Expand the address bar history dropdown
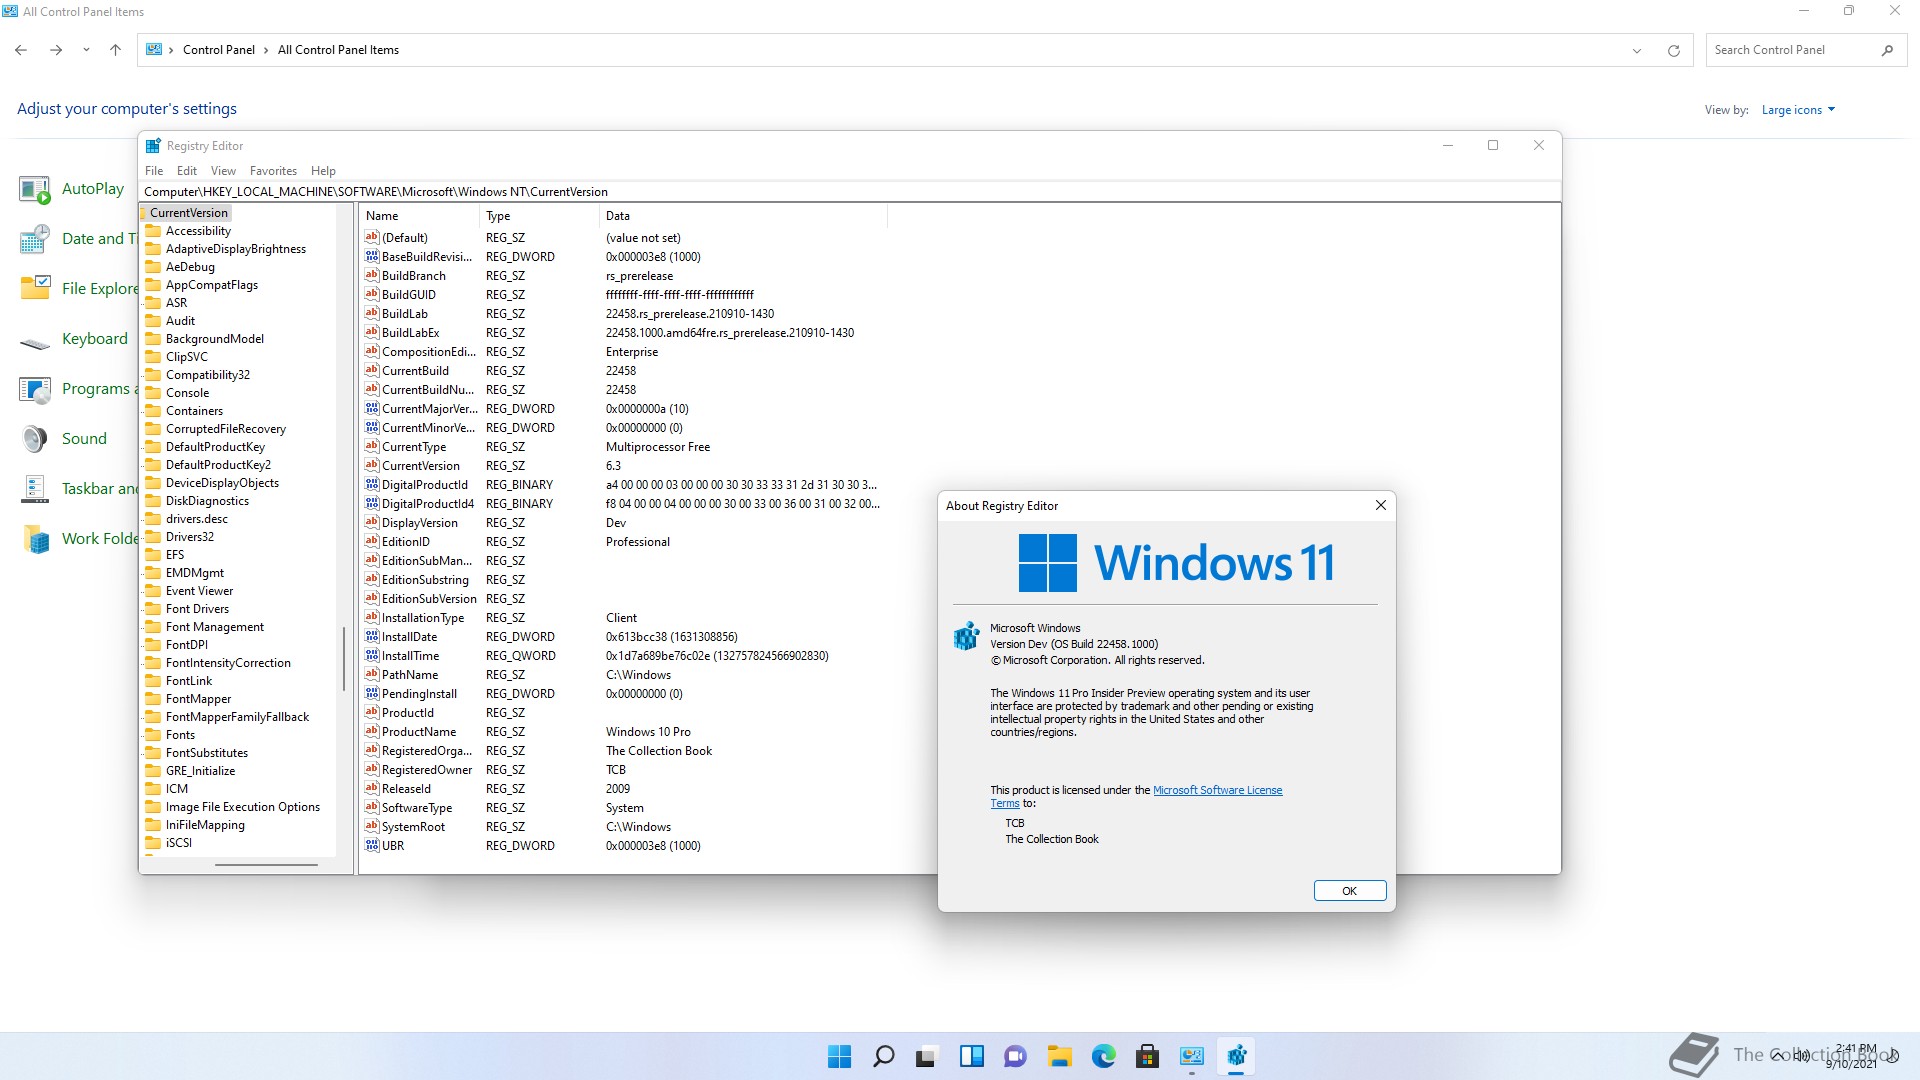Image resolution: width=1920 pixels, height=1080 pixels. coord(1637,50)
